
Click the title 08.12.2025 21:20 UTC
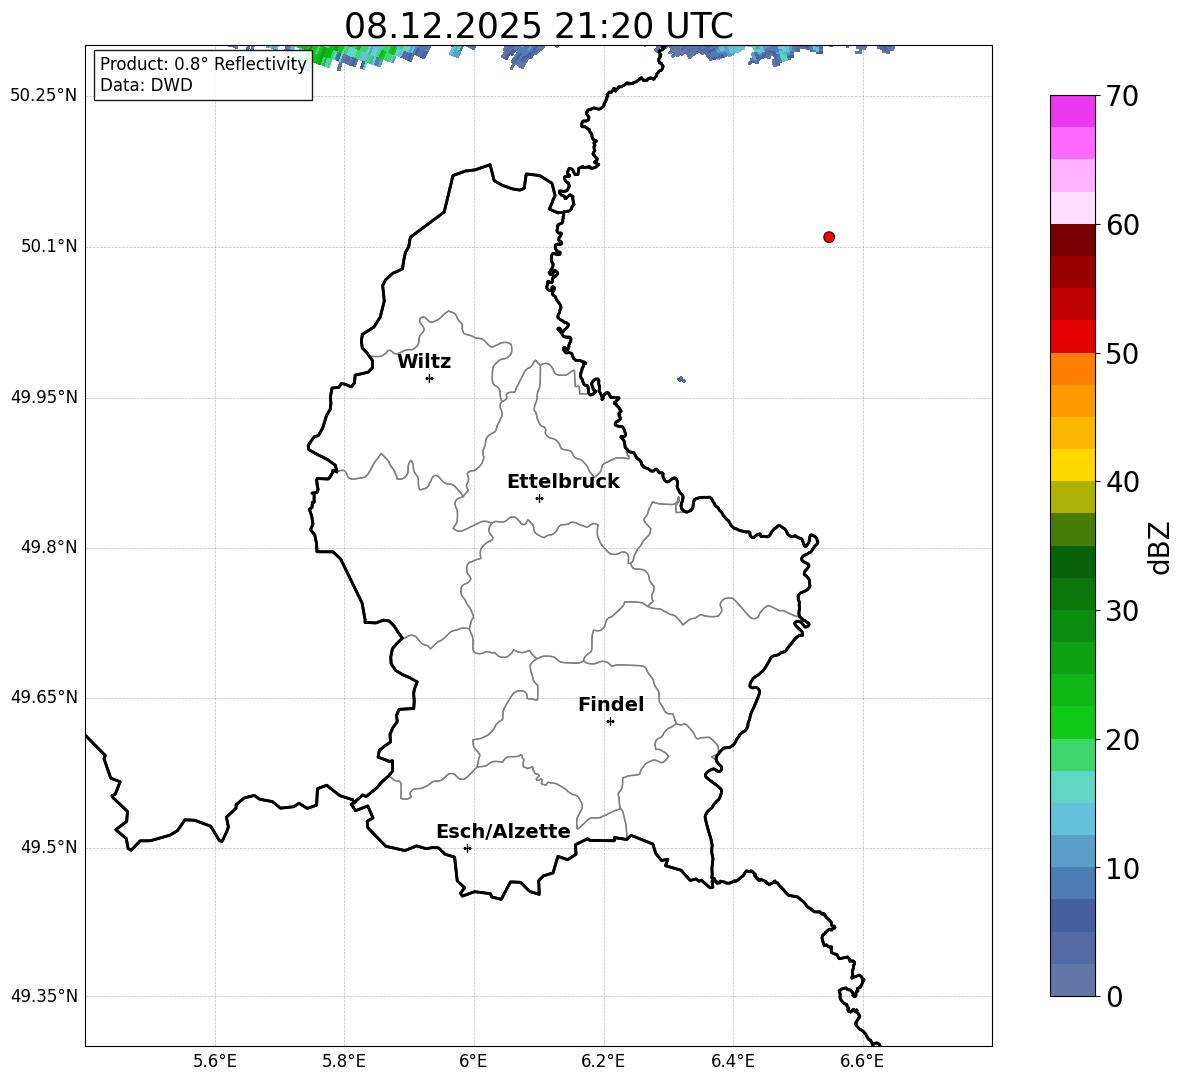coord(538,26)
